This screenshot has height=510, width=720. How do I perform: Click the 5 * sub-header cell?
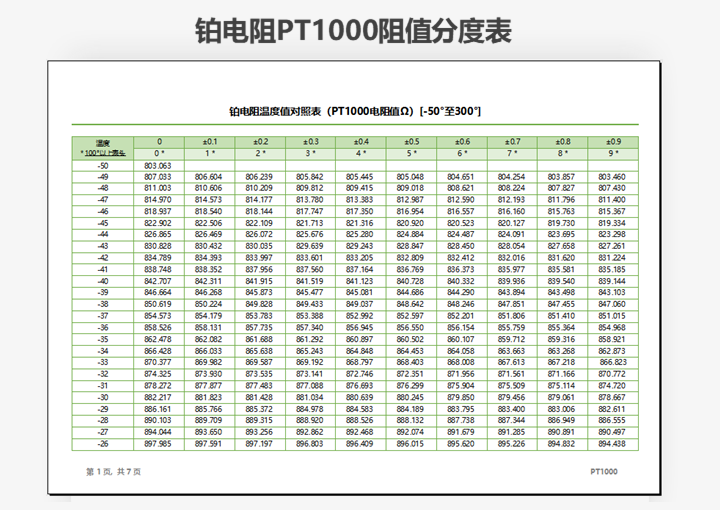point(411,154)
